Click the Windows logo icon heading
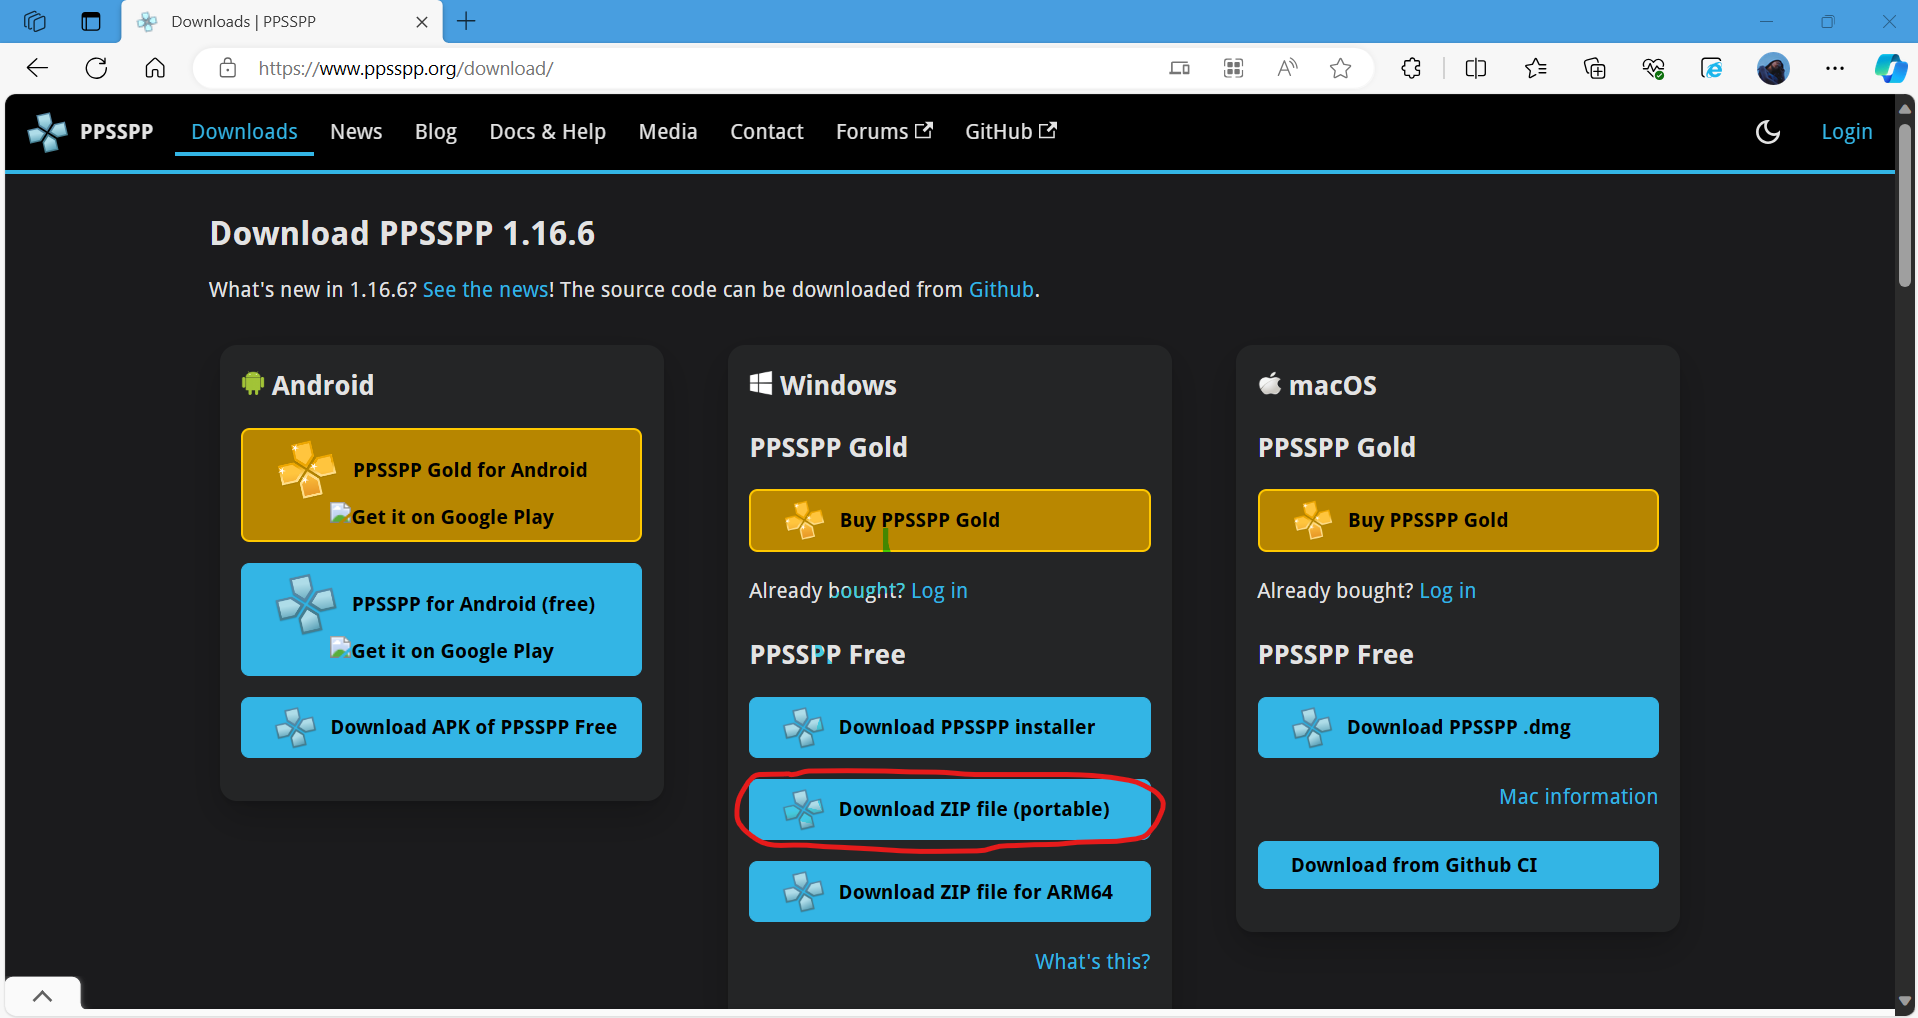This screenshot has height=1018, width=1918. pos(761,384)
